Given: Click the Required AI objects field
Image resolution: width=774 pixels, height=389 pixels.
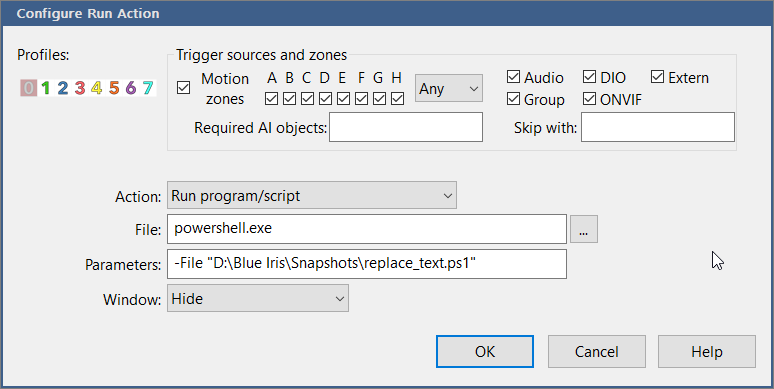Looking at the screenshot, I should point(406,127).
